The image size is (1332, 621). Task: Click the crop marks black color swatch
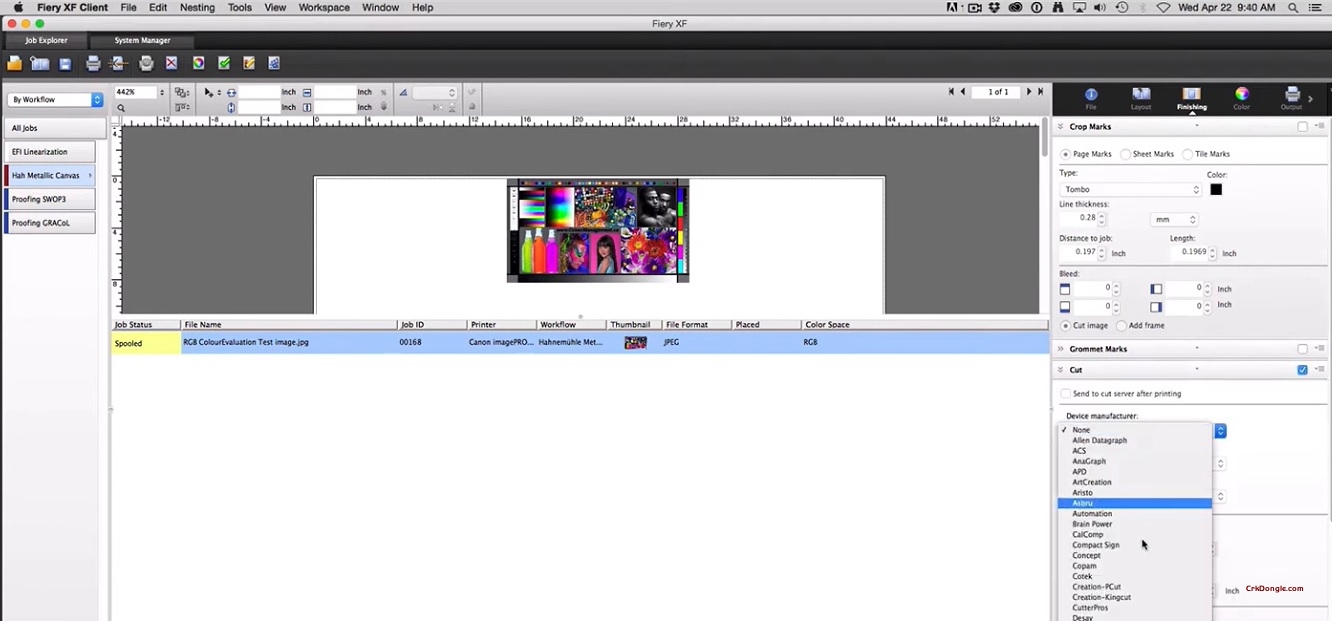1215,189
